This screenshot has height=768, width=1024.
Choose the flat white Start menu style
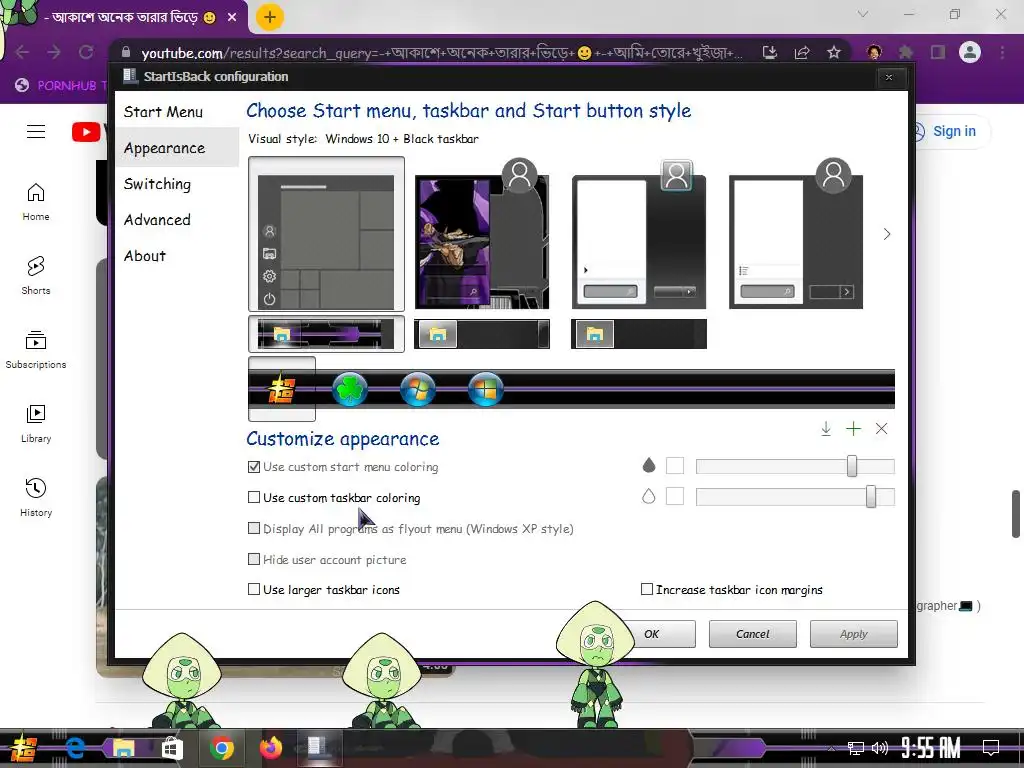click(x=796, y=234)
